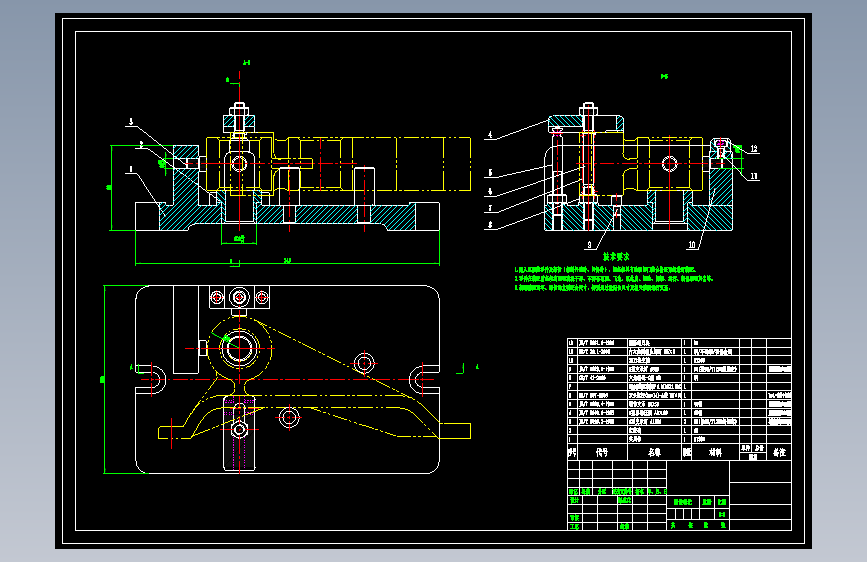Click balloon number 9 below the right view
The height and width of the screenshot is (562, 867).
(589, 244)
